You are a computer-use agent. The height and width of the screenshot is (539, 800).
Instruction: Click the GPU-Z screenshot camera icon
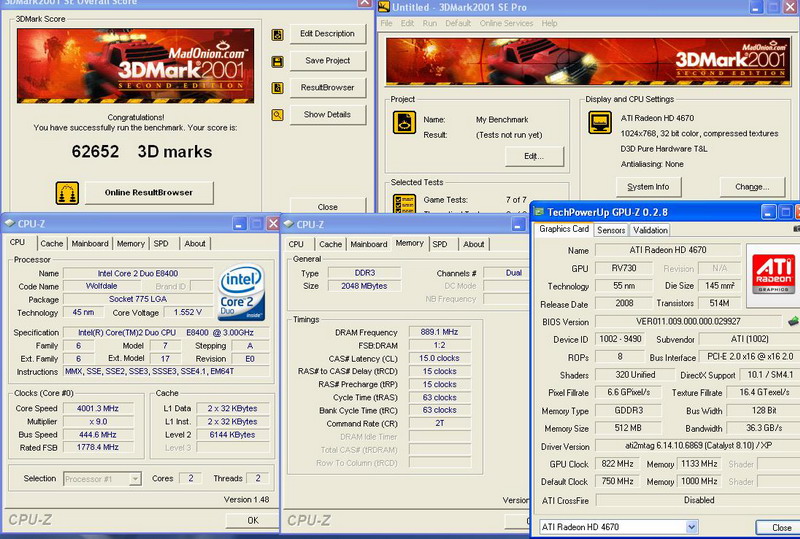pyautogui.click(x=797, y=230)
